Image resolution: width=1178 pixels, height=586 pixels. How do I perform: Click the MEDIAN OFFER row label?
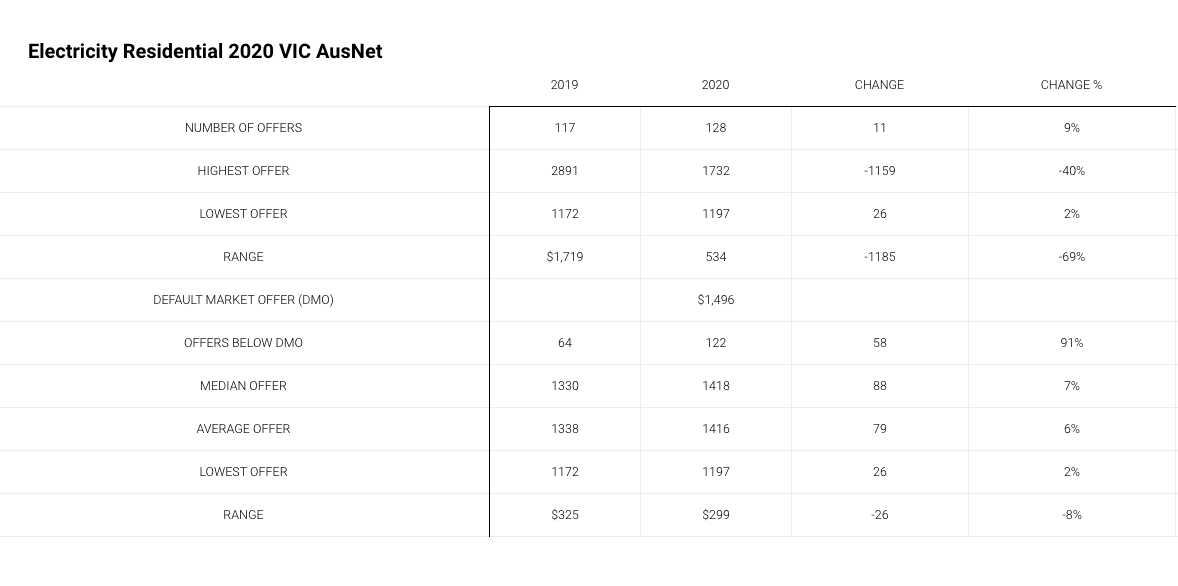tap(243, 385)
